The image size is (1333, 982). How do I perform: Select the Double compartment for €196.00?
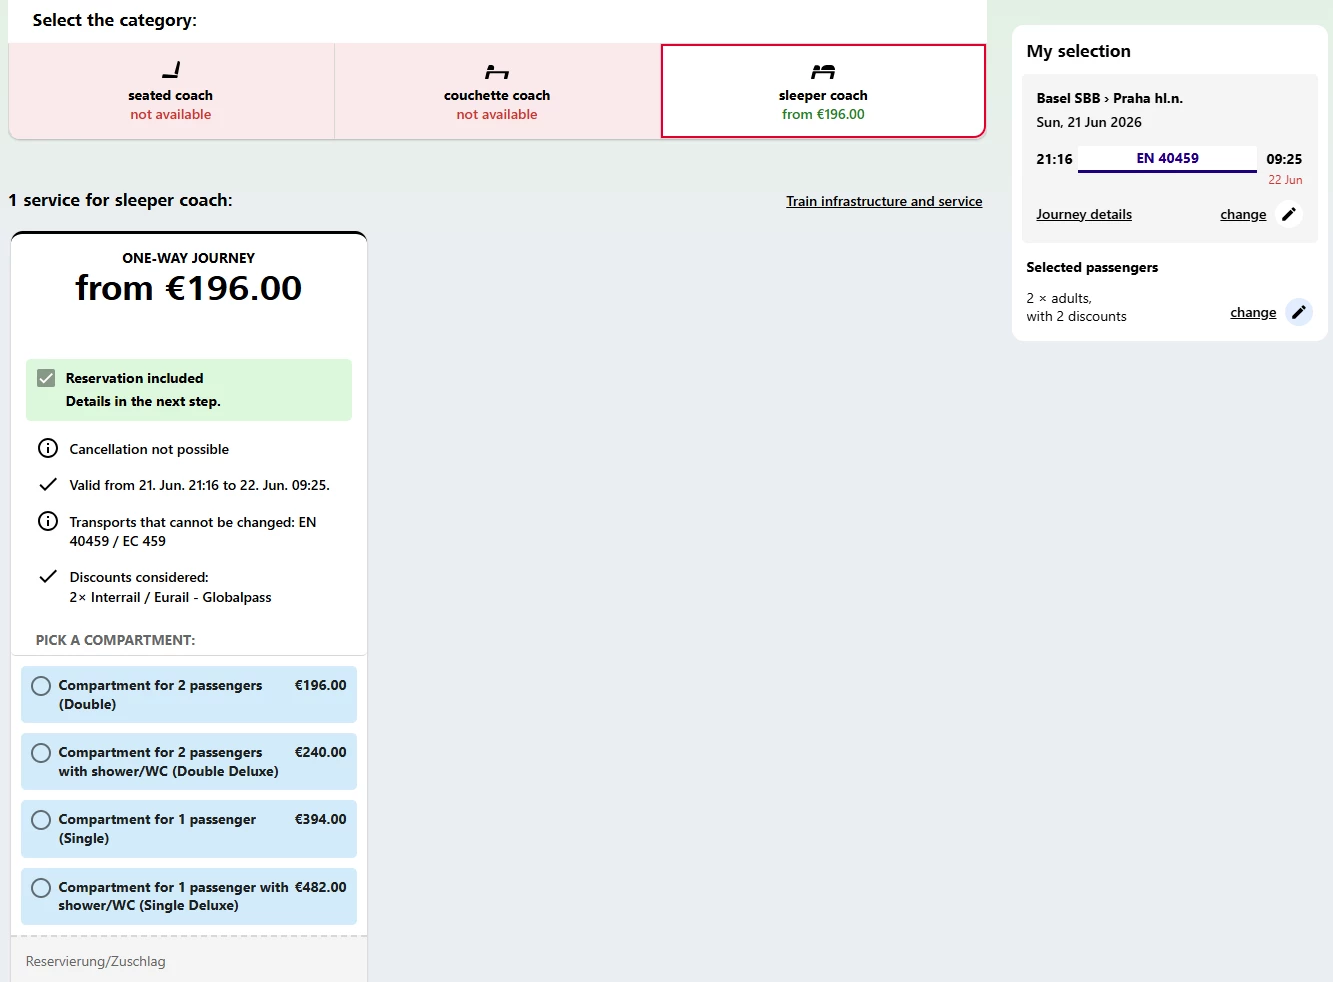click(41, 686)
